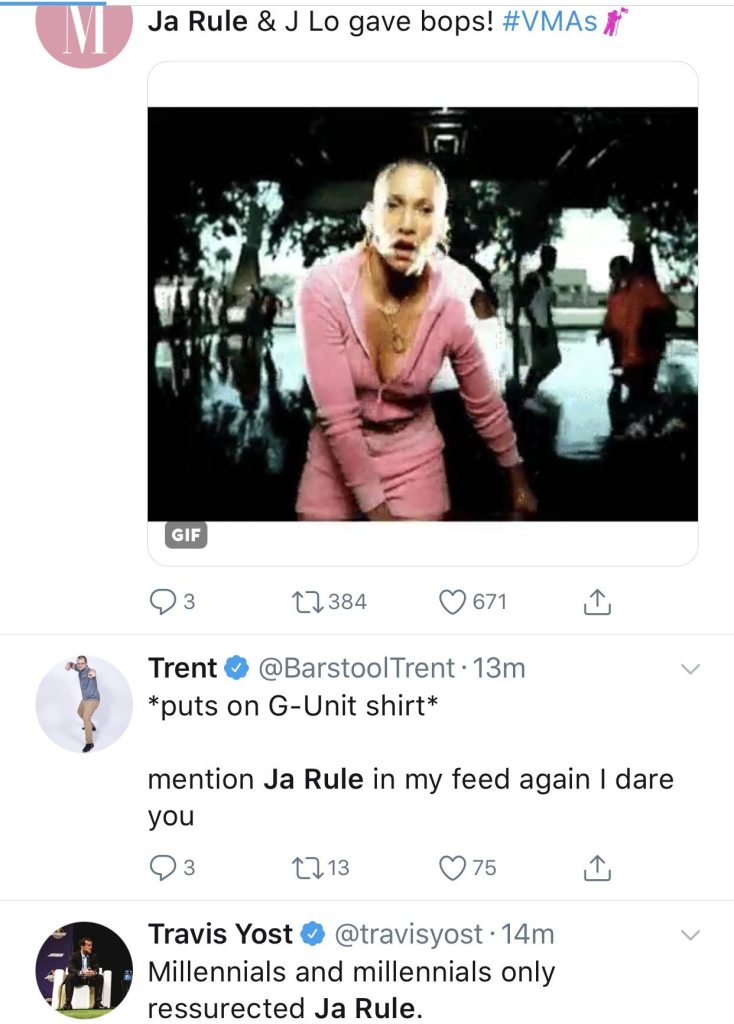Like the tweet with 671 likes
This screenshot has width=734, height=1024.
[473, 602]
